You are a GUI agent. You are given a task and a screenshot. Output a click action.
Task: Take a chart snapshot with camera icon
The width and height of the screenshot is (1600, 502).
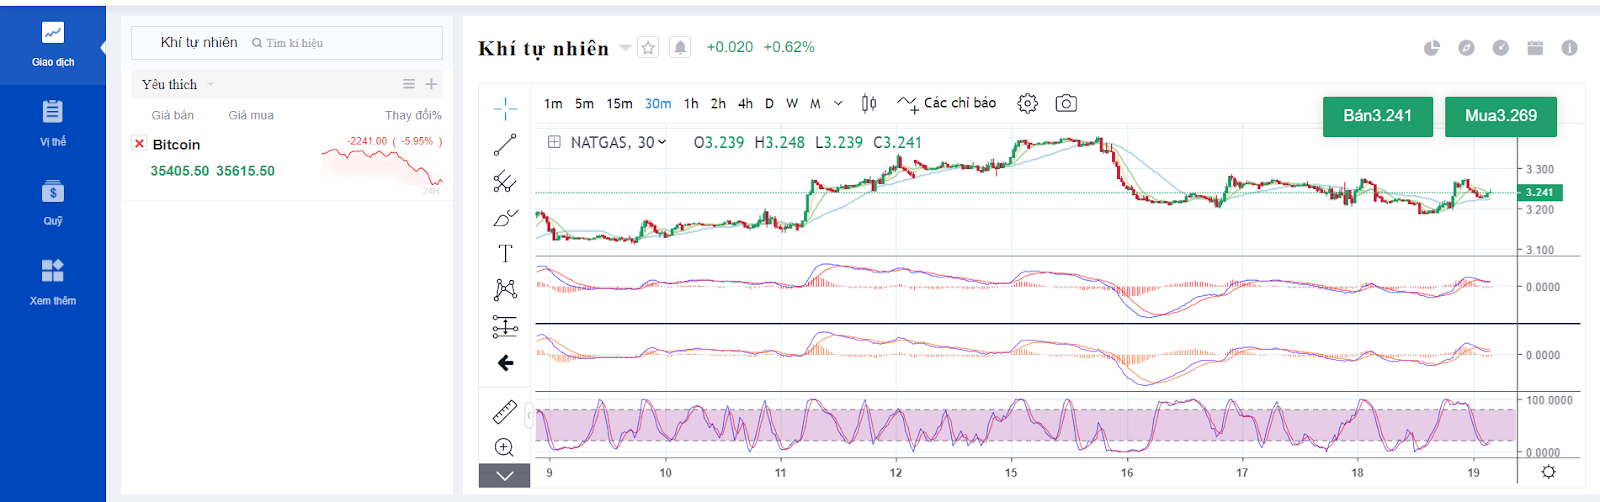(x=1066, y=103)
